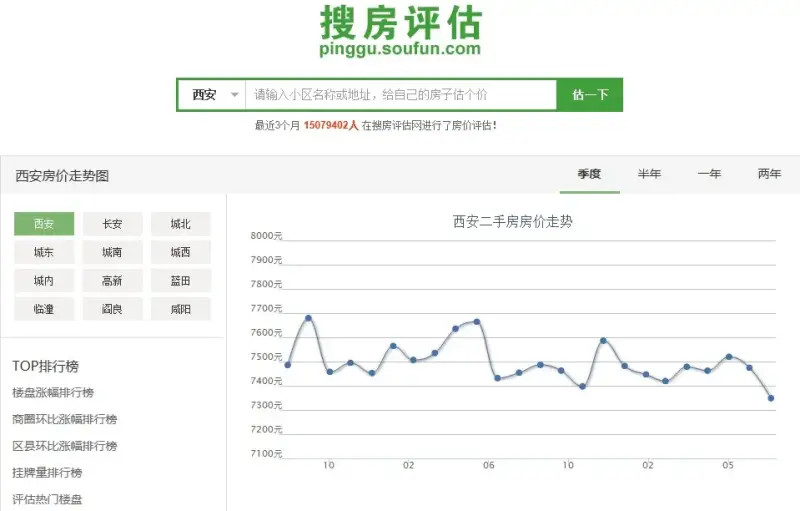Select the 阎良 district button

click(x=112, y=309)
